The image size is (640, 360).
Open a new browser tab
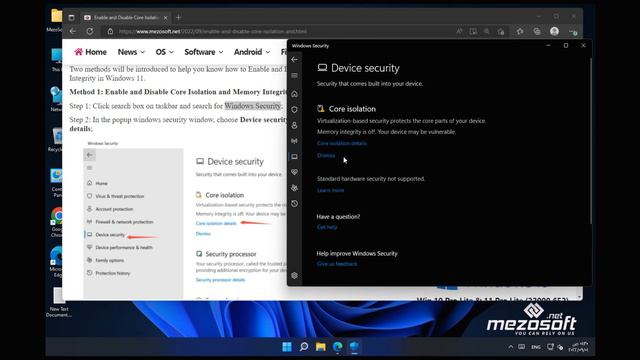click(x=178, y=18)
